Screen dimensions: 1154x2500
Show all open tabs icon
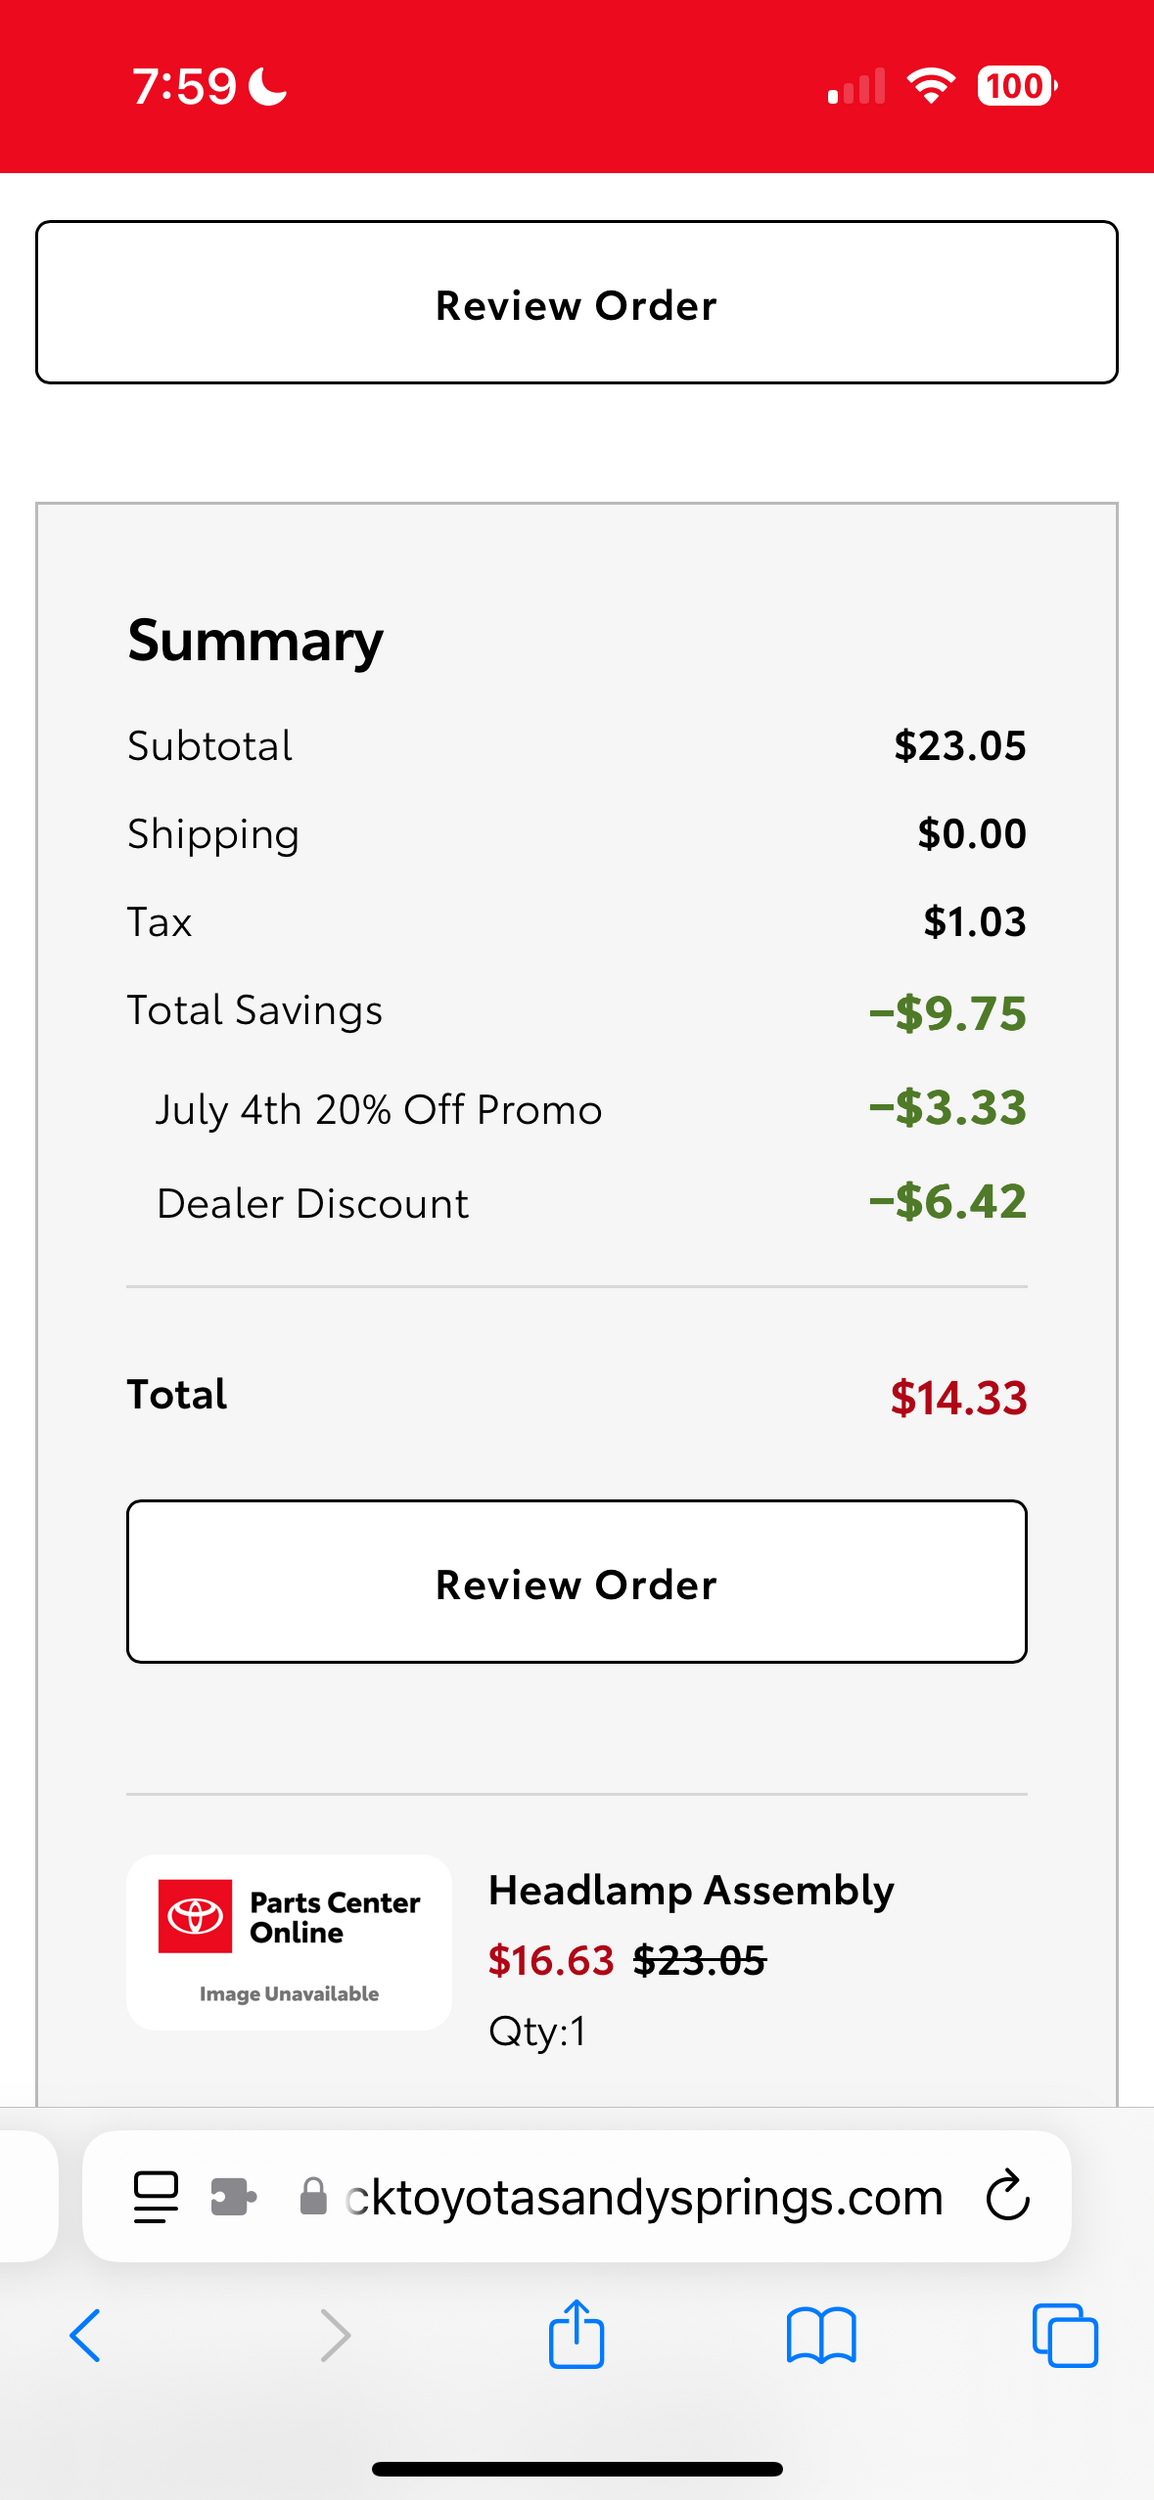[1065, 2336]
